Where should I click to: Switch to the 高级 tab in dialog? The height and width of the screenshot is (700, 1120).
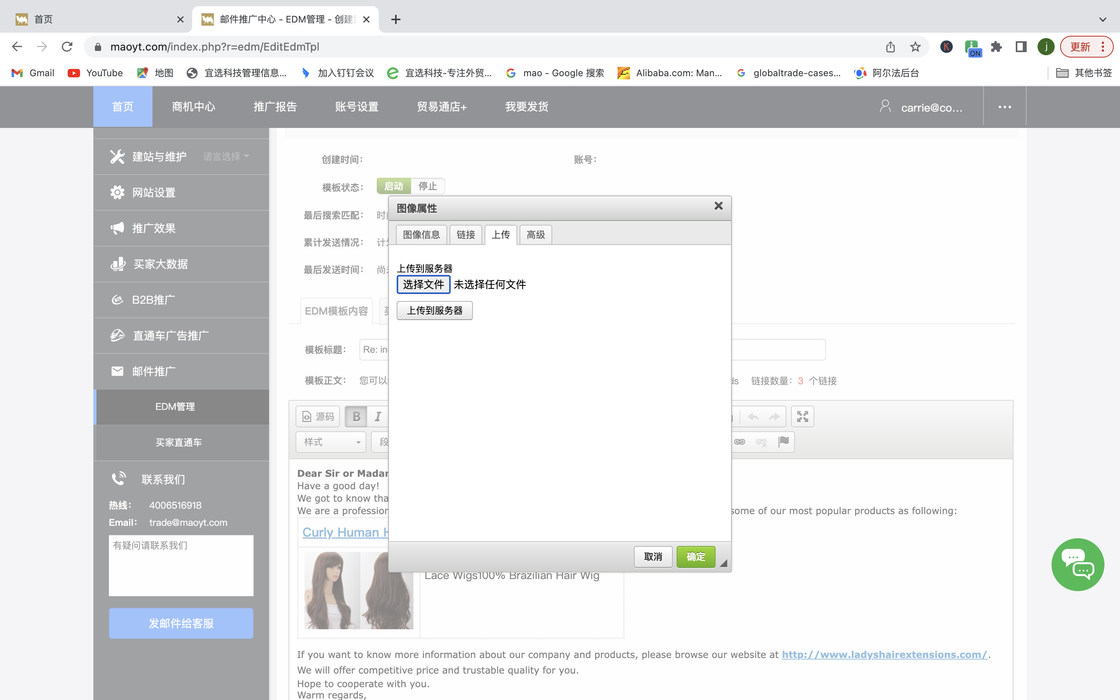pyautogui.click(x=536, y=235)
